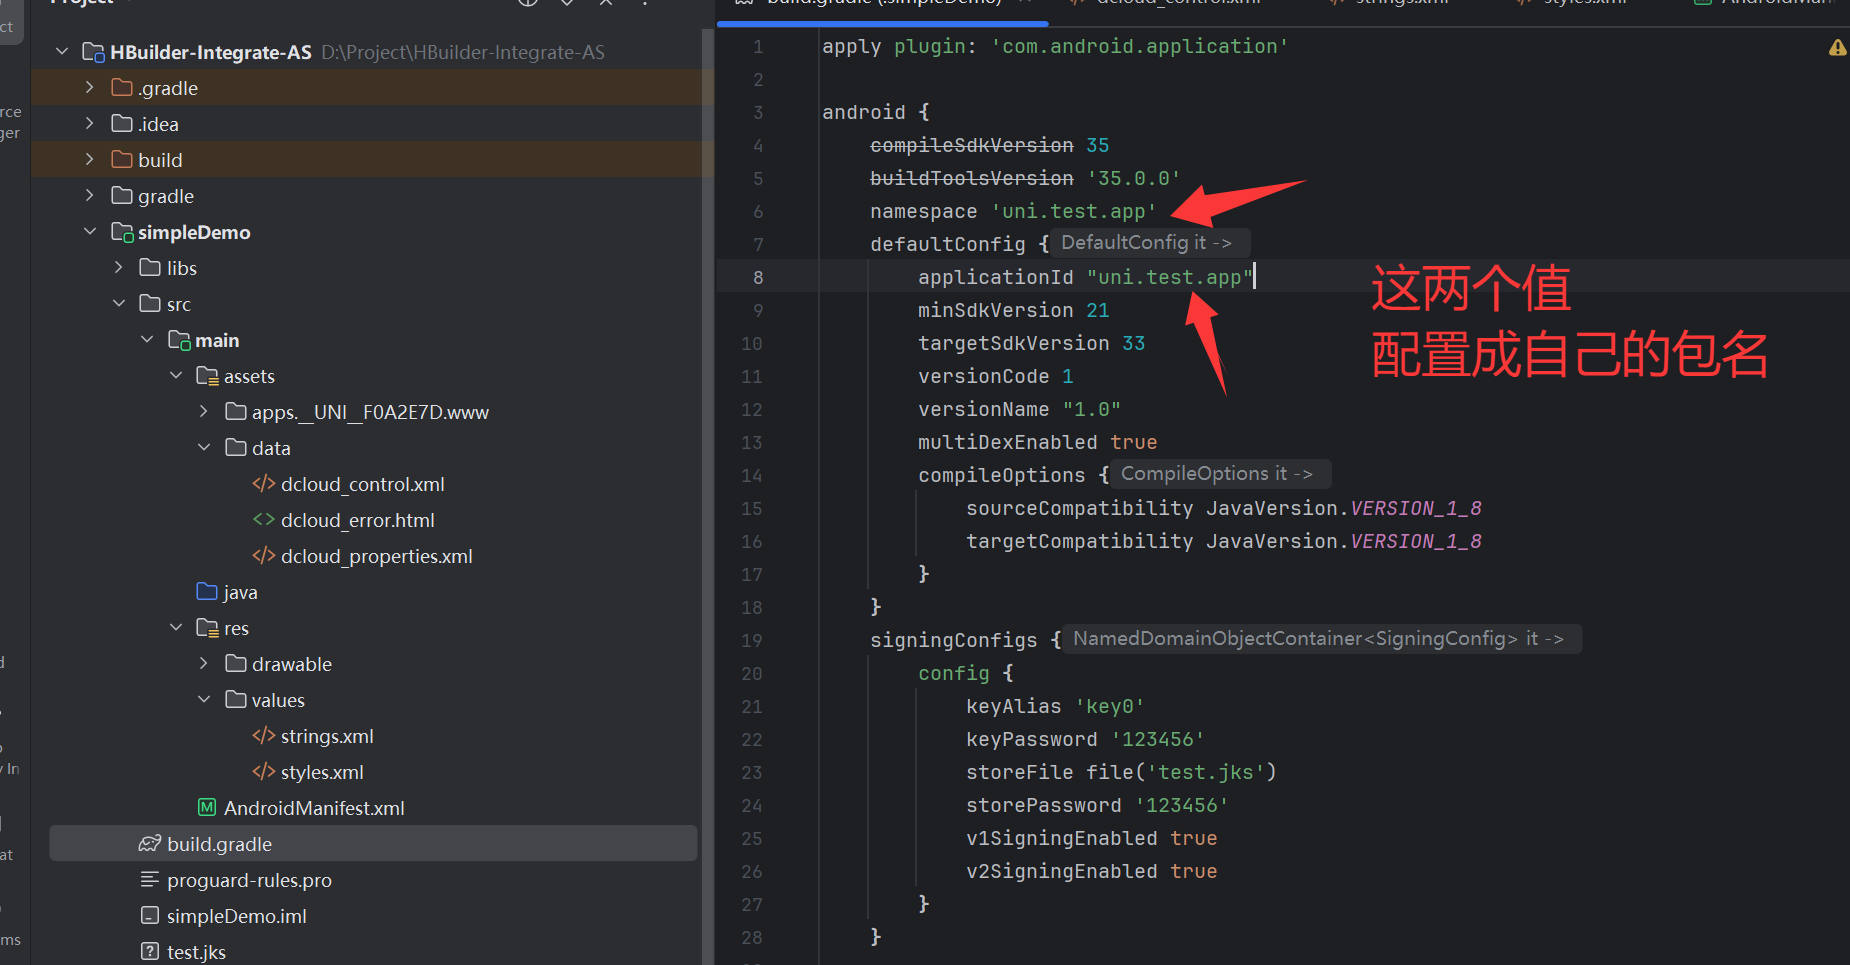Click the libs folder icon
This screenshot has height=965, width=1850.
click(x=150, y=267)
